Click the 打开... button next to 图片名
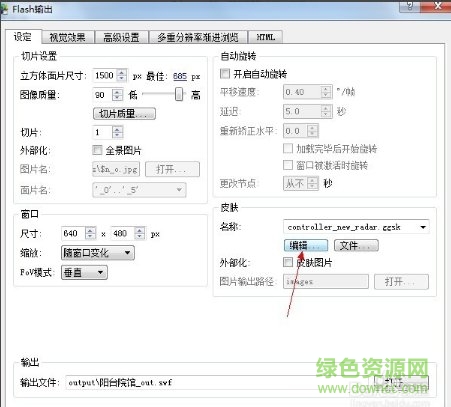Viewport: 451px width, 407px height. (x=172, y=169)
